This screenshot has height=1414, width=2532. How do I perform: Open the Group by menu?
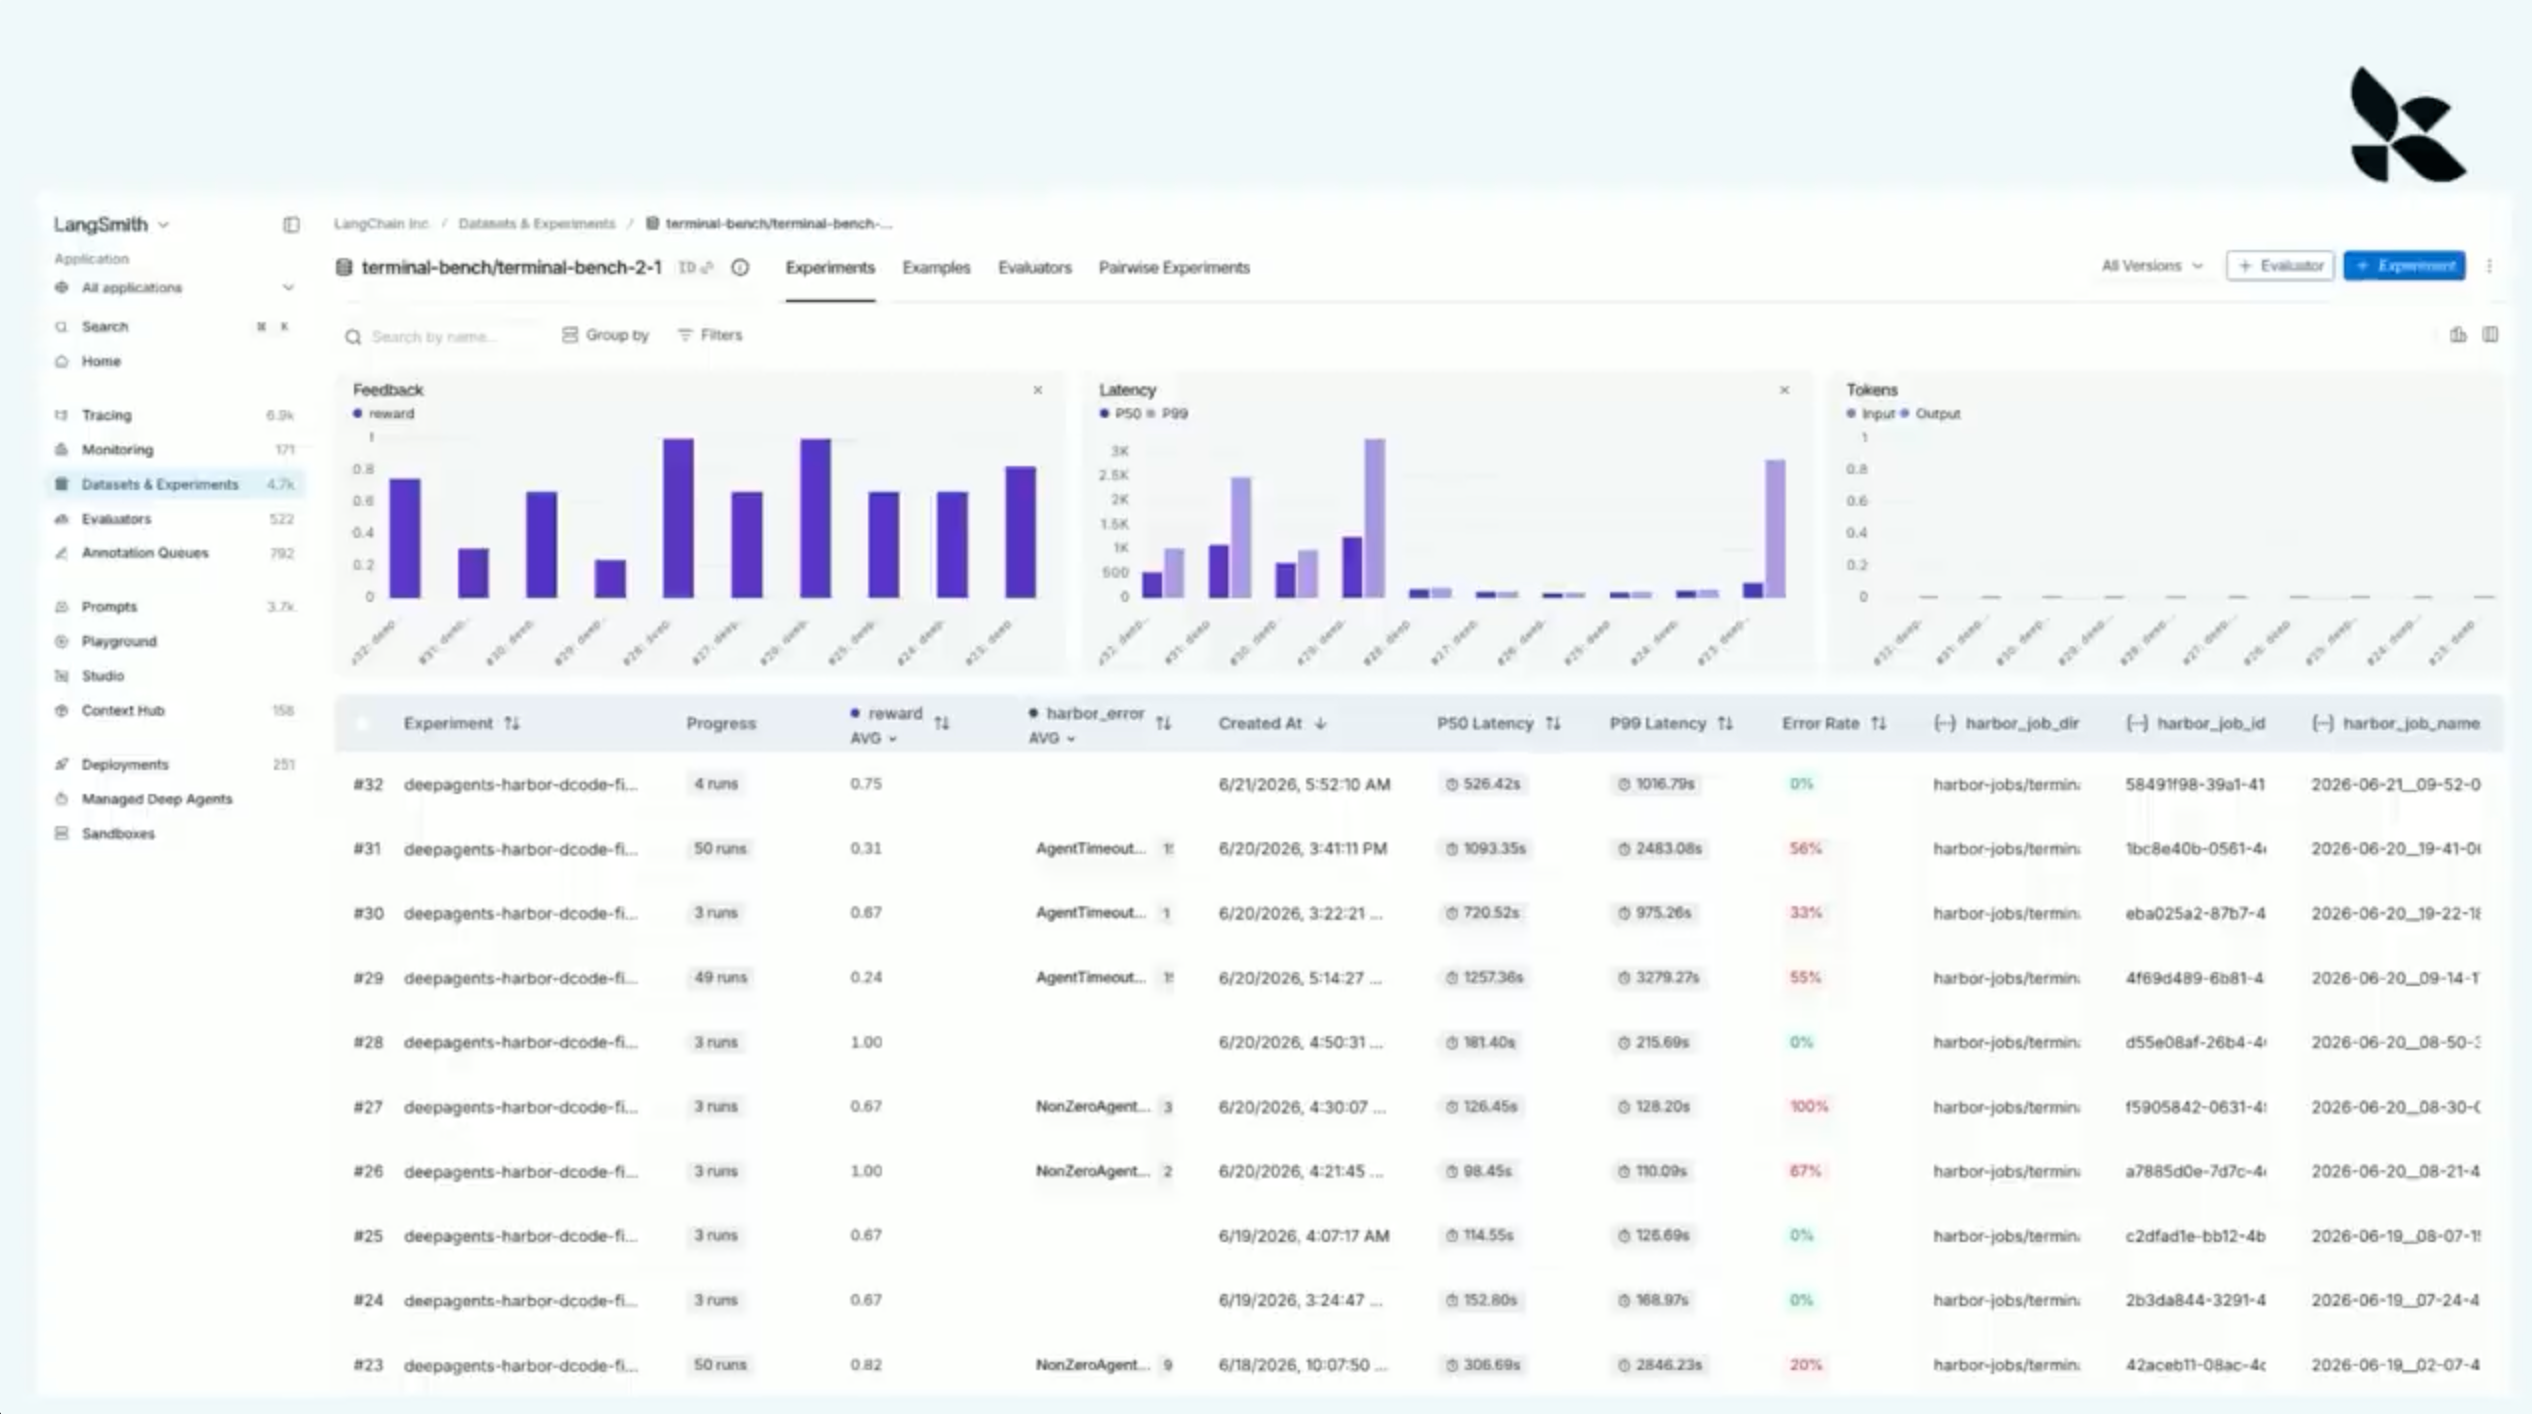[x=606, y=335]
